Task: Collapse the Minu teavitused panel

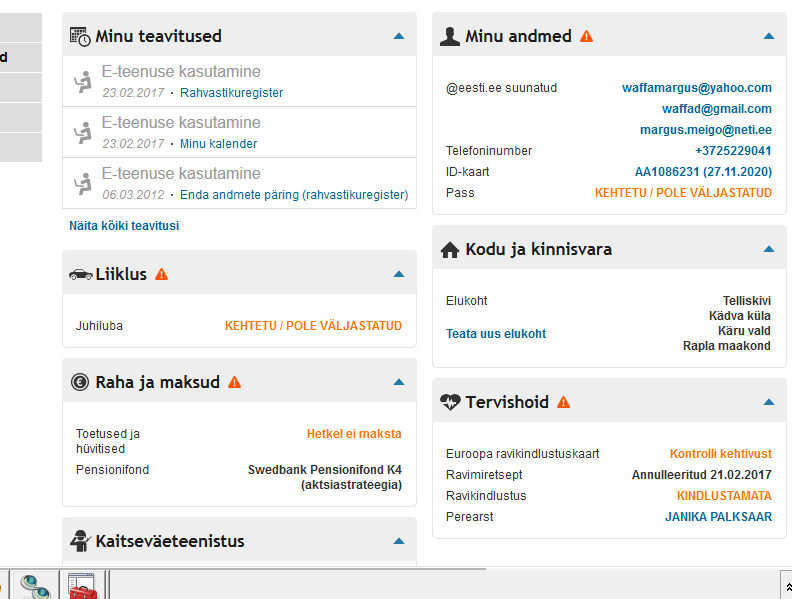Action: click(x=399, y=36)
